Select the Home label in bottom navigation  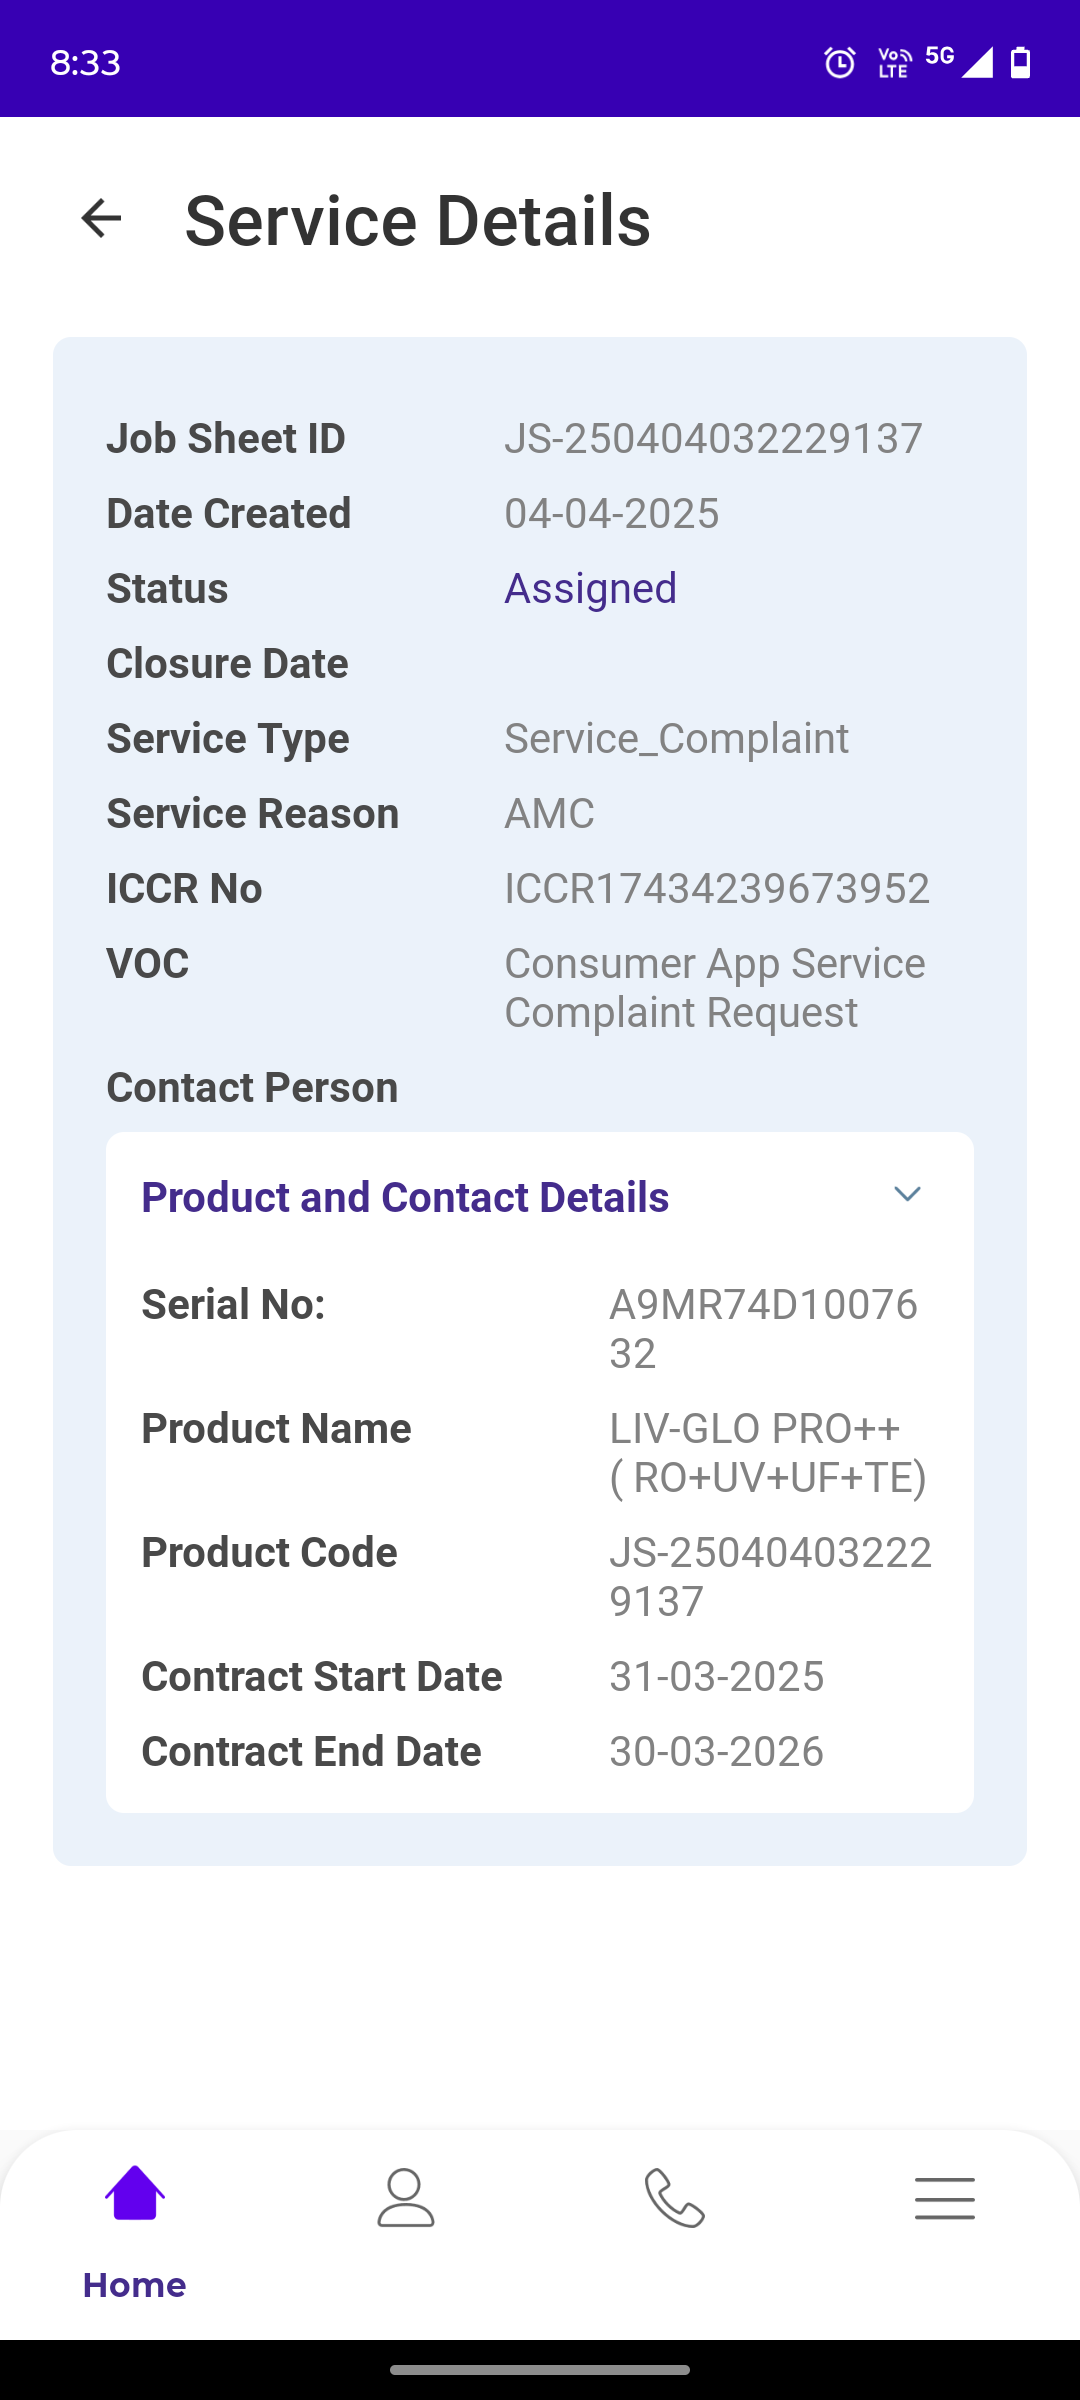click(x=135, y=2285)
